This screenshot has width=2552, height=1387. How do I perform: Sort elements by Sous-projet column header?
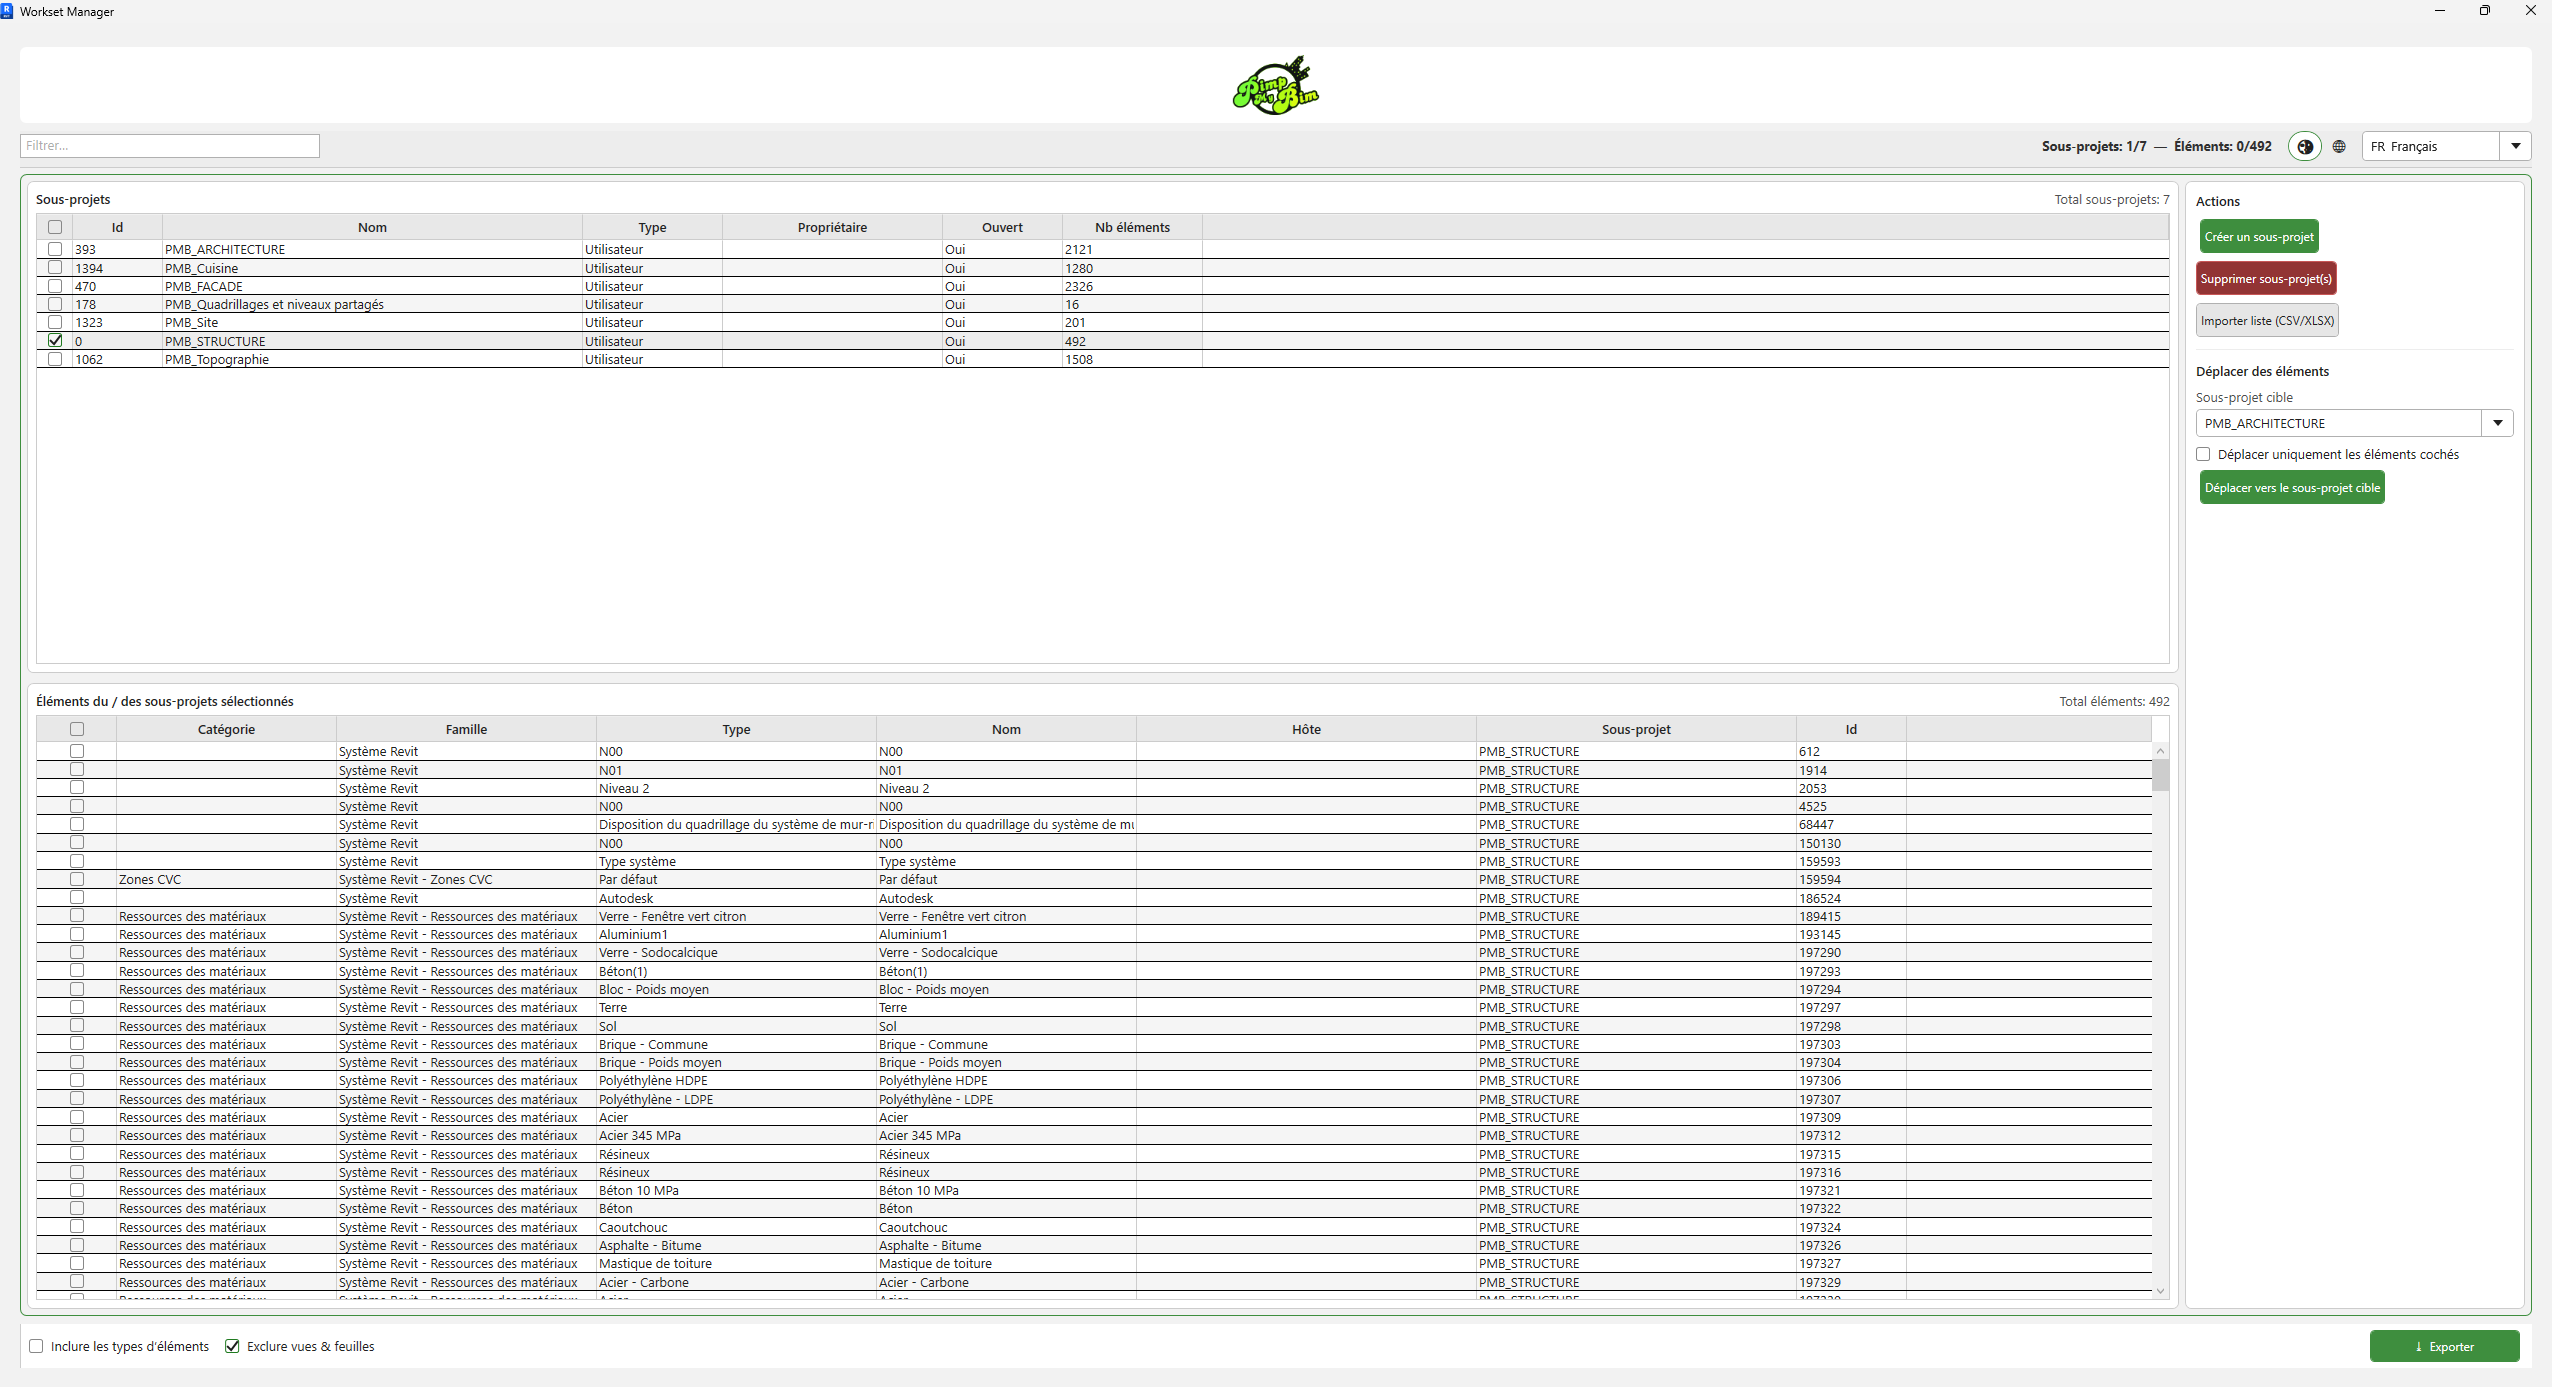pyautogui.click(x=1636, y=729)
